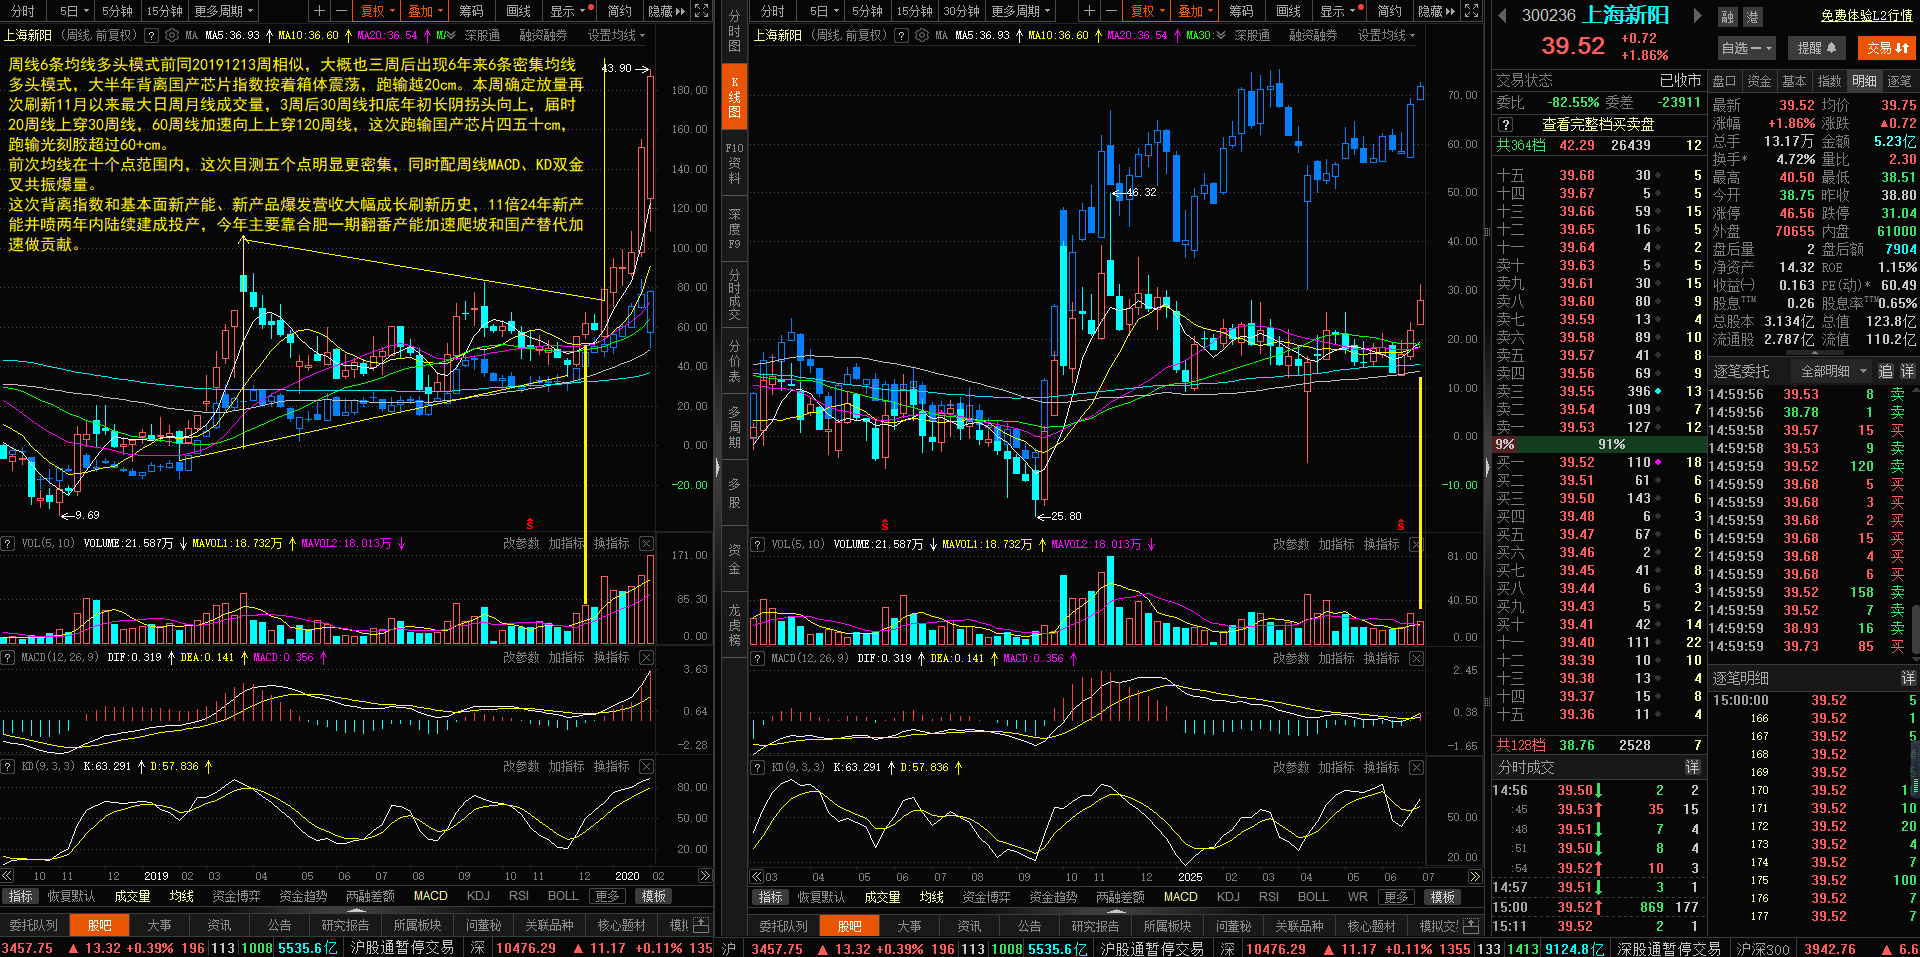Click the fullscreen expand icon in left chart toolbar
This screenshot has height=957, width=1920.
click(701, 11)
